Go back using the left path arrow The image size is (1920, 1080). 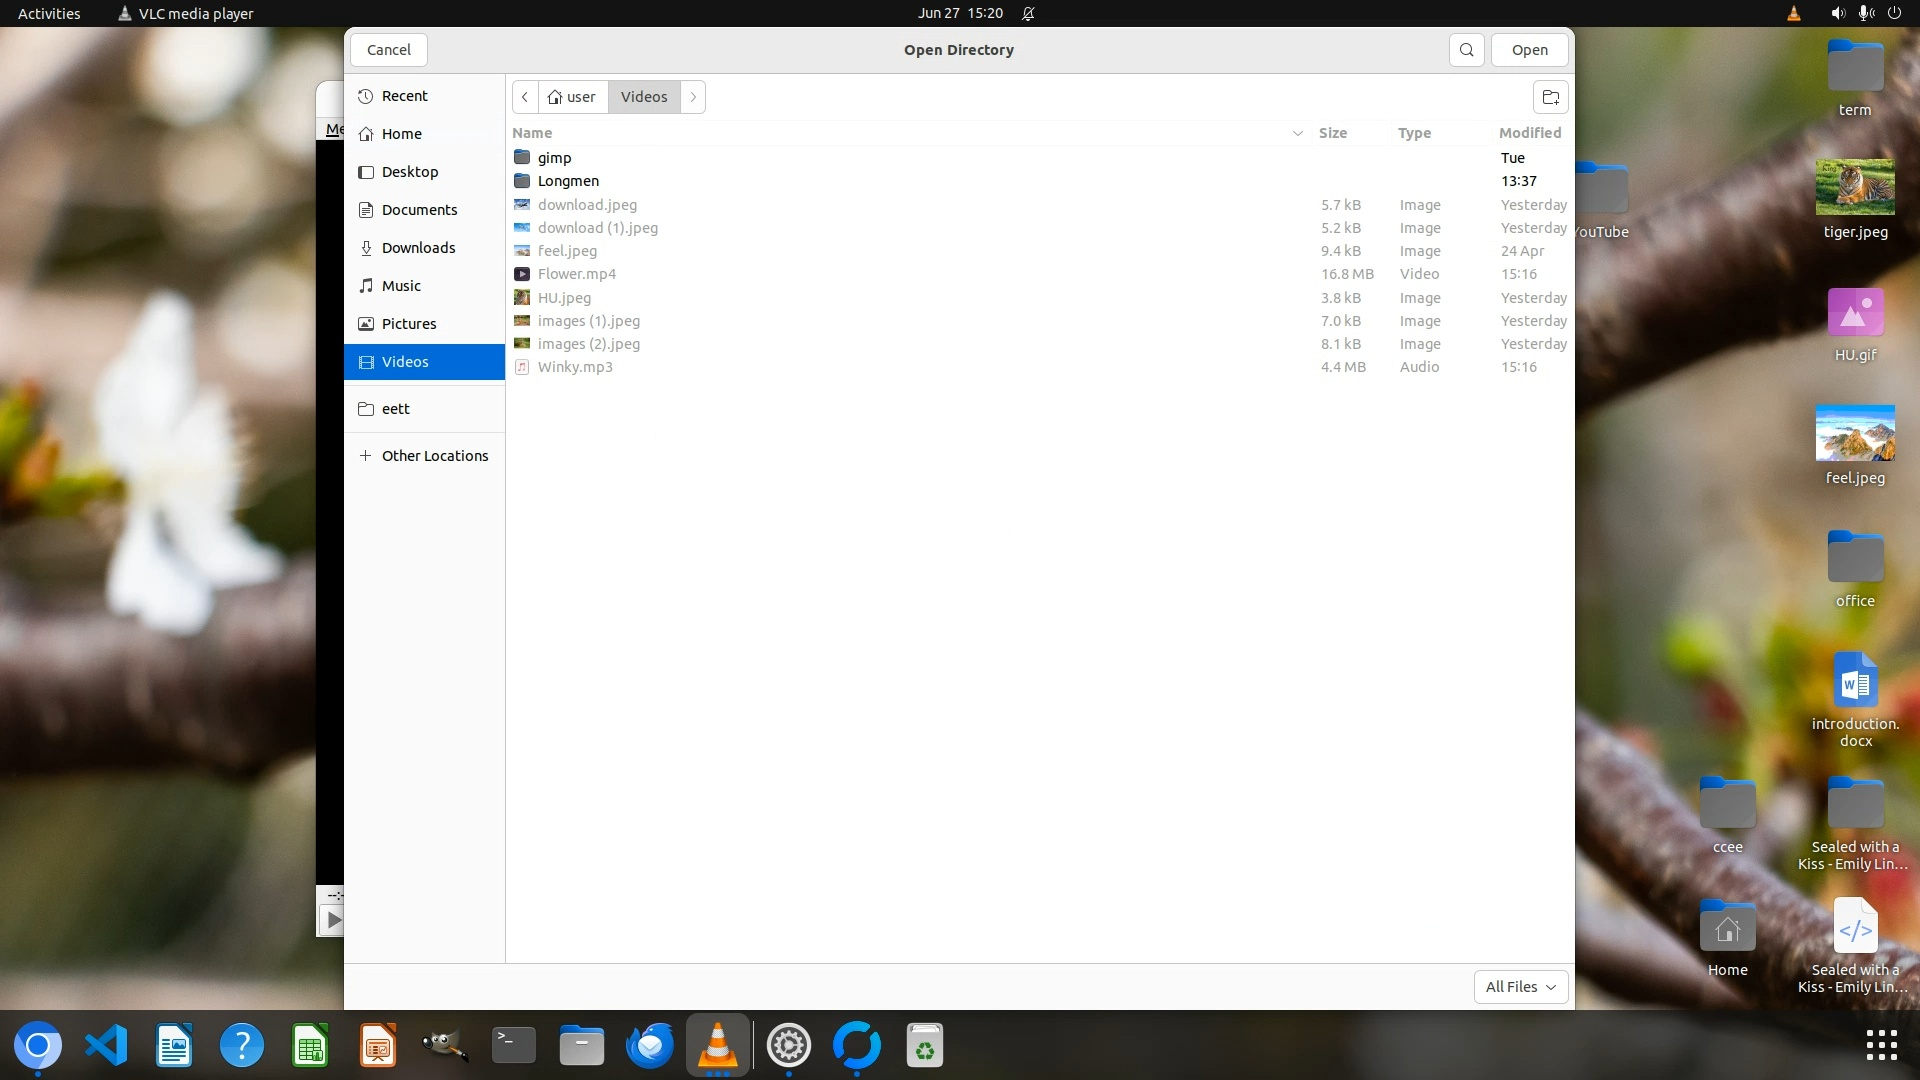click(x=525, y=97)
